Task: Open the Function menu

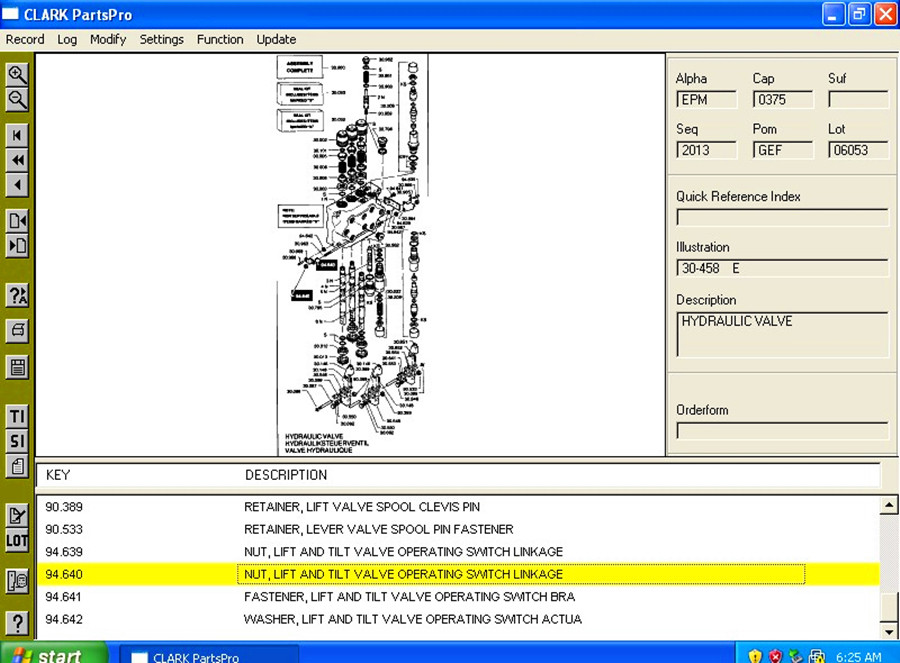Action: coord(220,39)
